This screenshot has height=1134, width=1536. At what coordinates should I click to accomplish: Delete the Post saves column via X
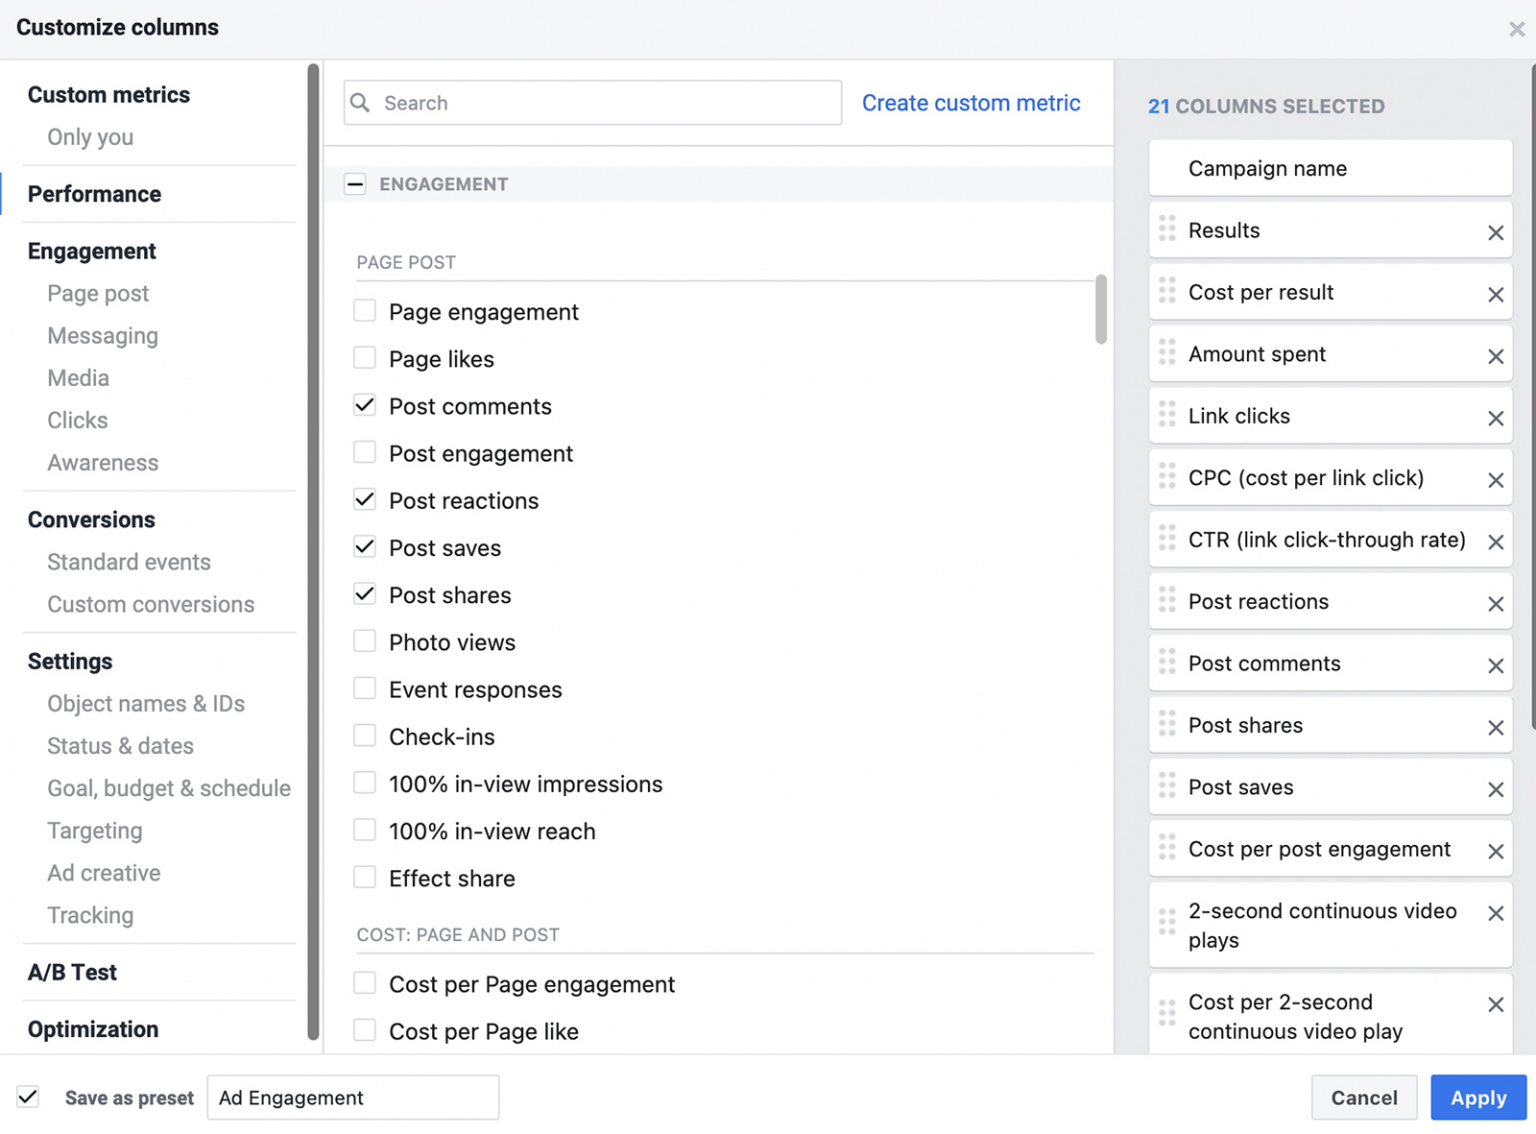click(1495, 790)
